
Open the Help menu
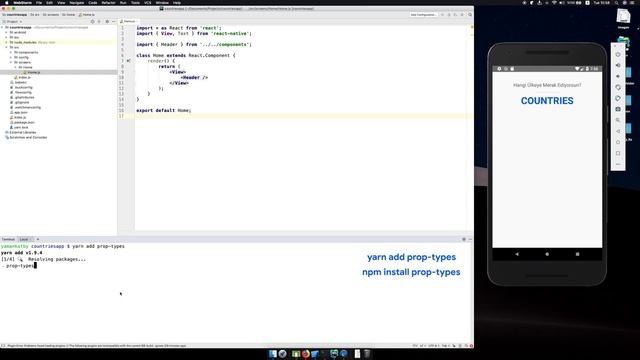point(177,2)
